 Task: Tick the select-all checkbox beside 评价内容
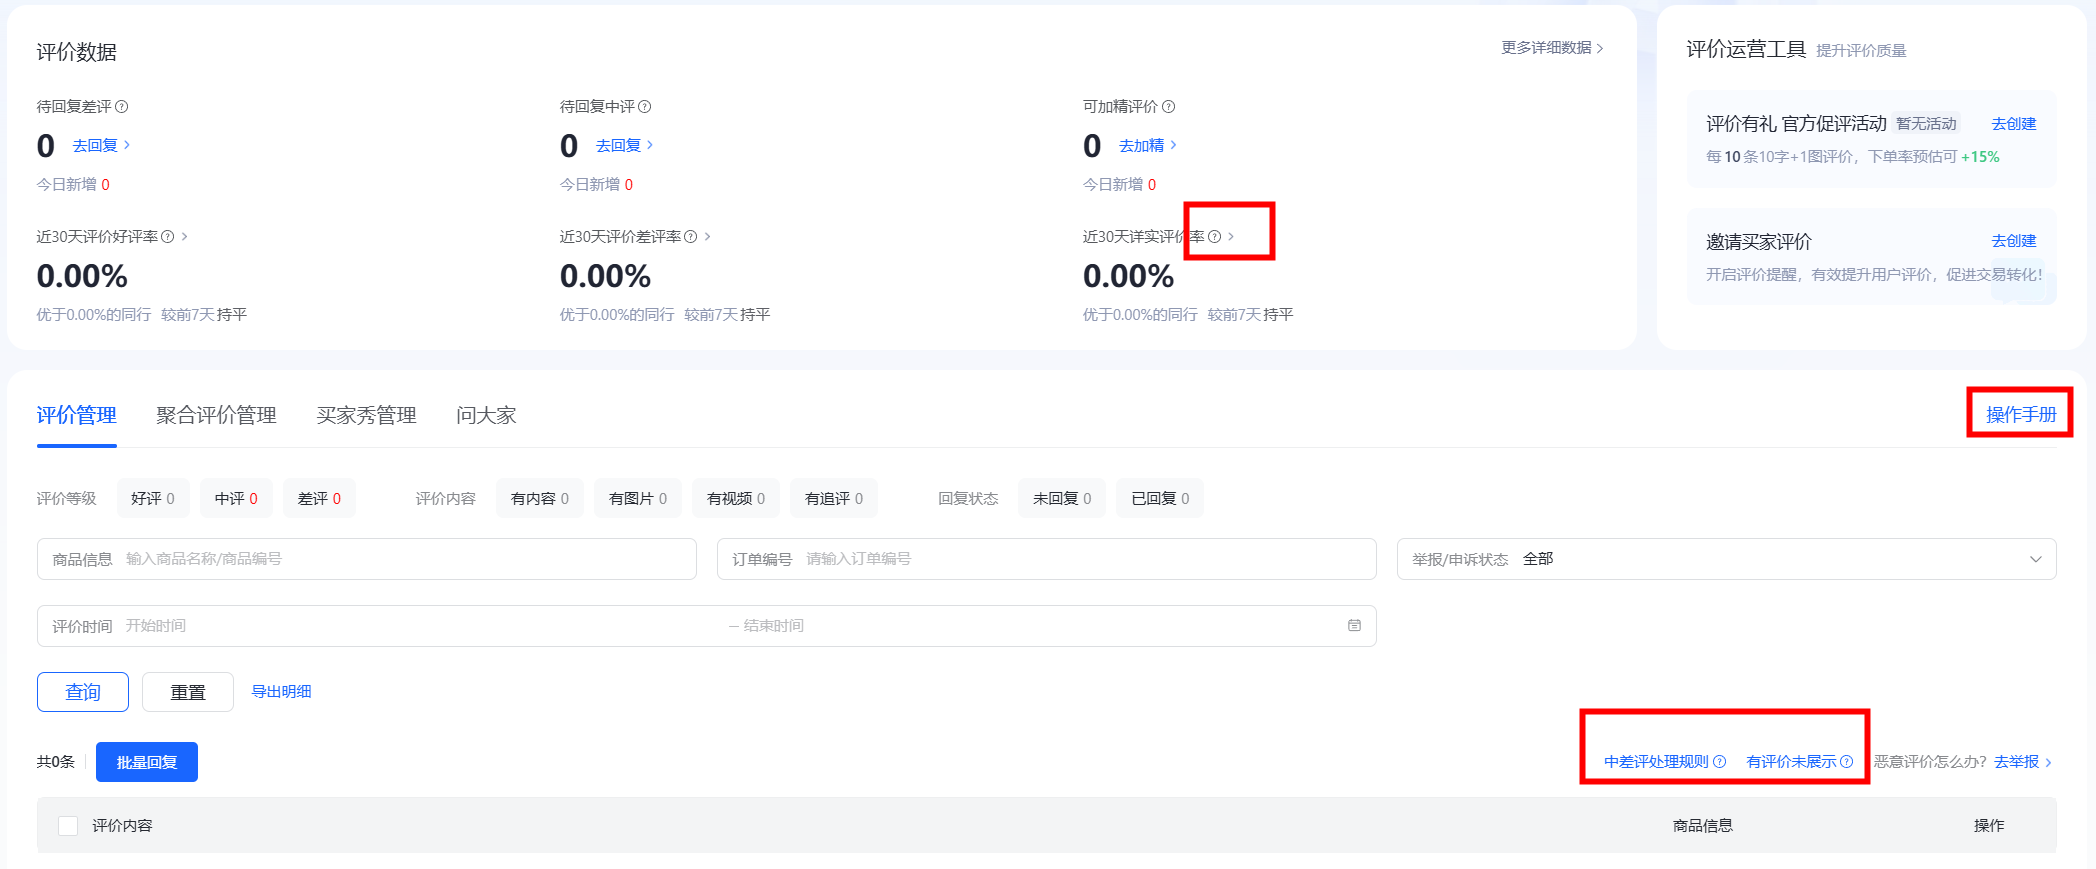tap(68, 826)
